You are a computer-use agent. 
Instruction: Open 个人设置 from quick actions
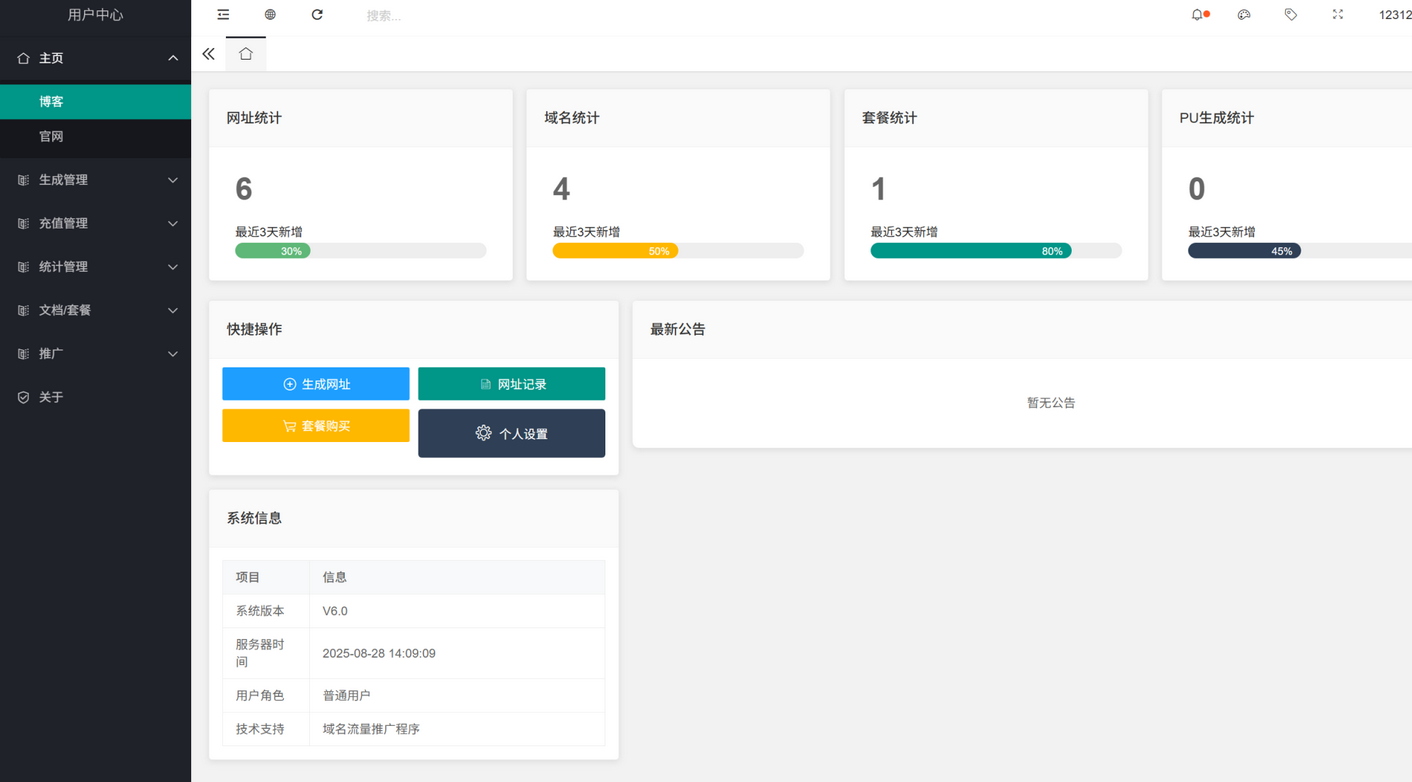tap(511, 434)
